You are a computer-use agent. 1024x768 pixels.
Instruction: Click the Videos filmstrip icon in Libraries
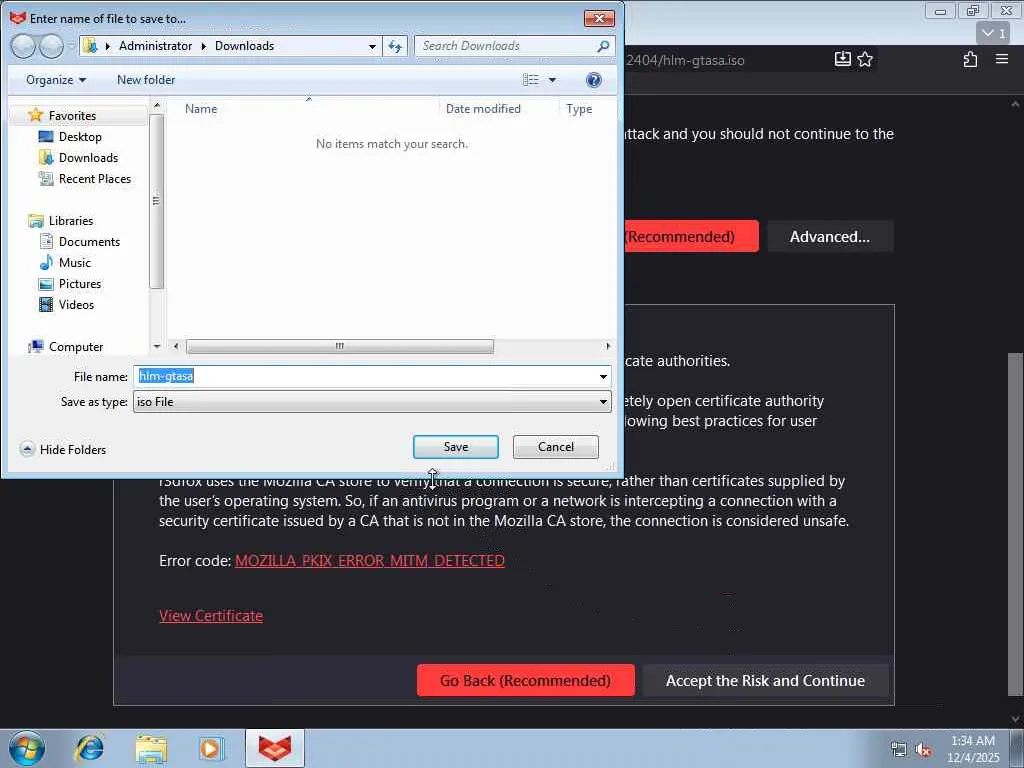tap(46, 304)
